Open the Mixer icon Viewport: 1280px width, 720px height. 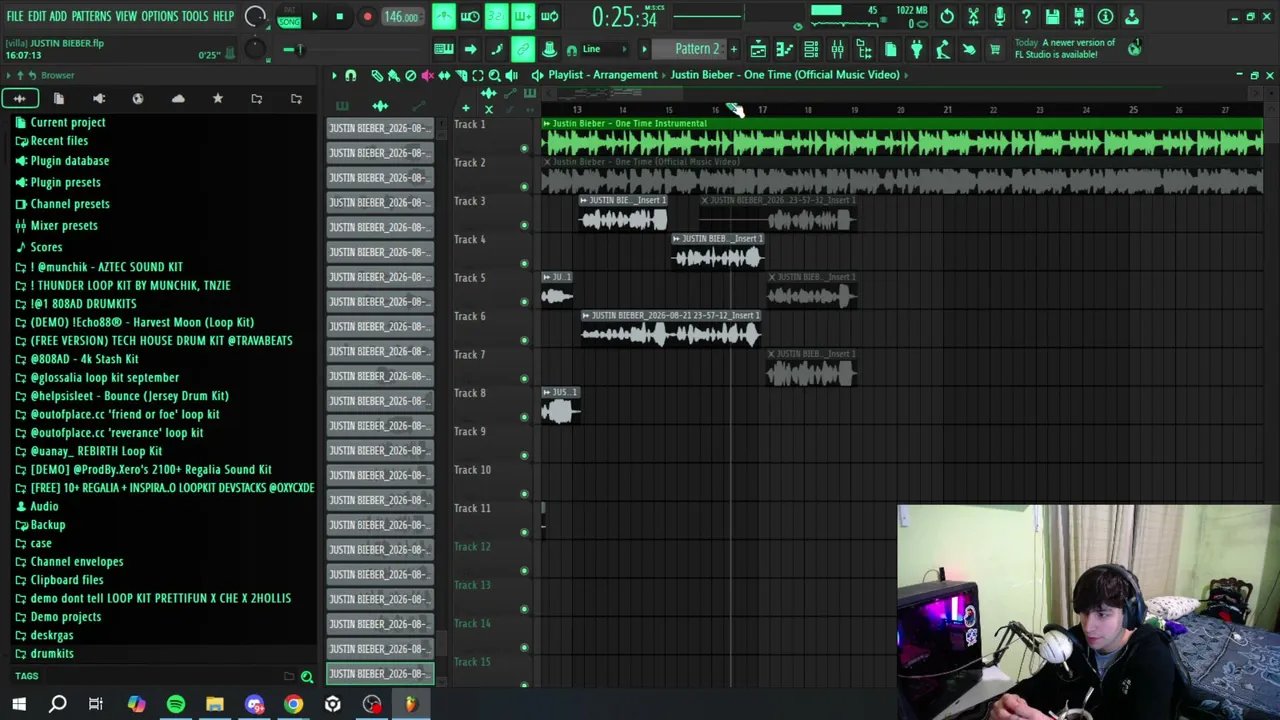(x=837, y=49)
